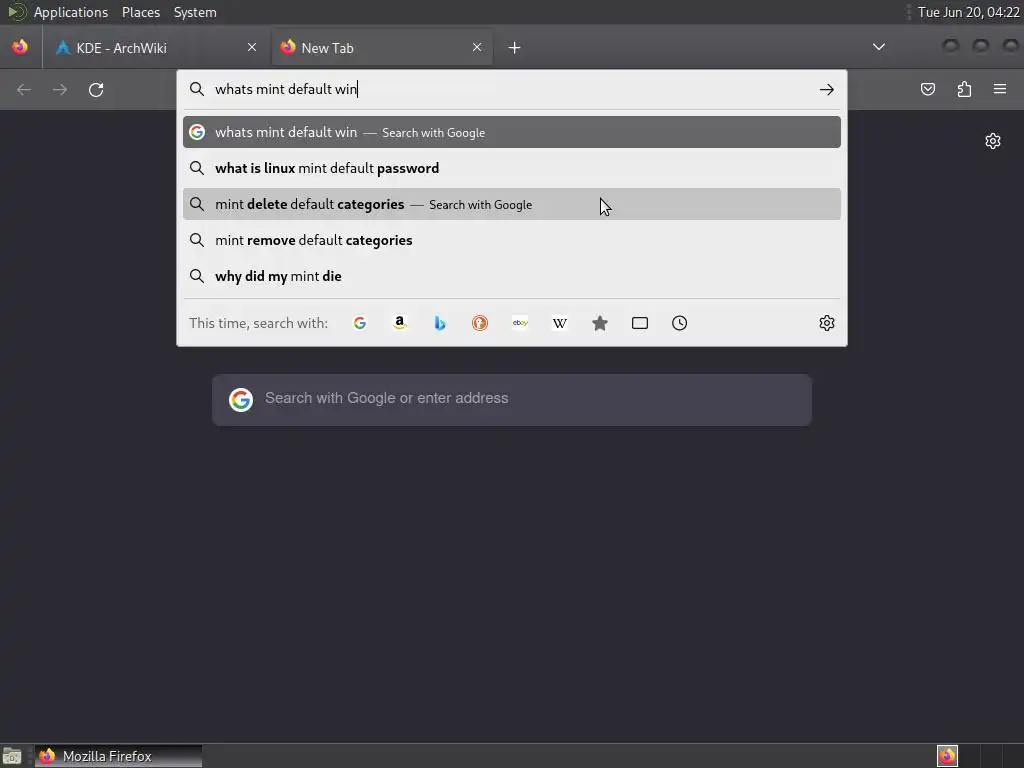This screenshot has height=768, width=1024.
Task: Click the "Search with Google or enter address" field
Action: tap(512, 400)
